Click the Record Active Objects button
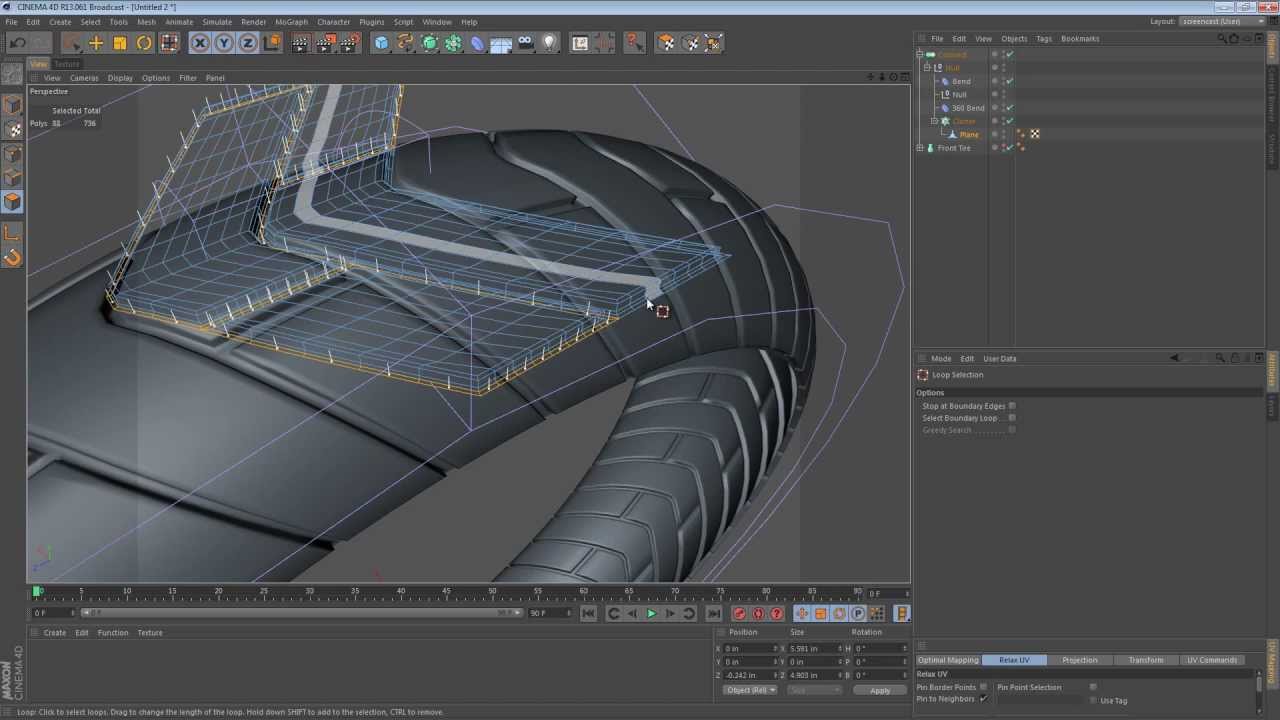 pos(739,613)
